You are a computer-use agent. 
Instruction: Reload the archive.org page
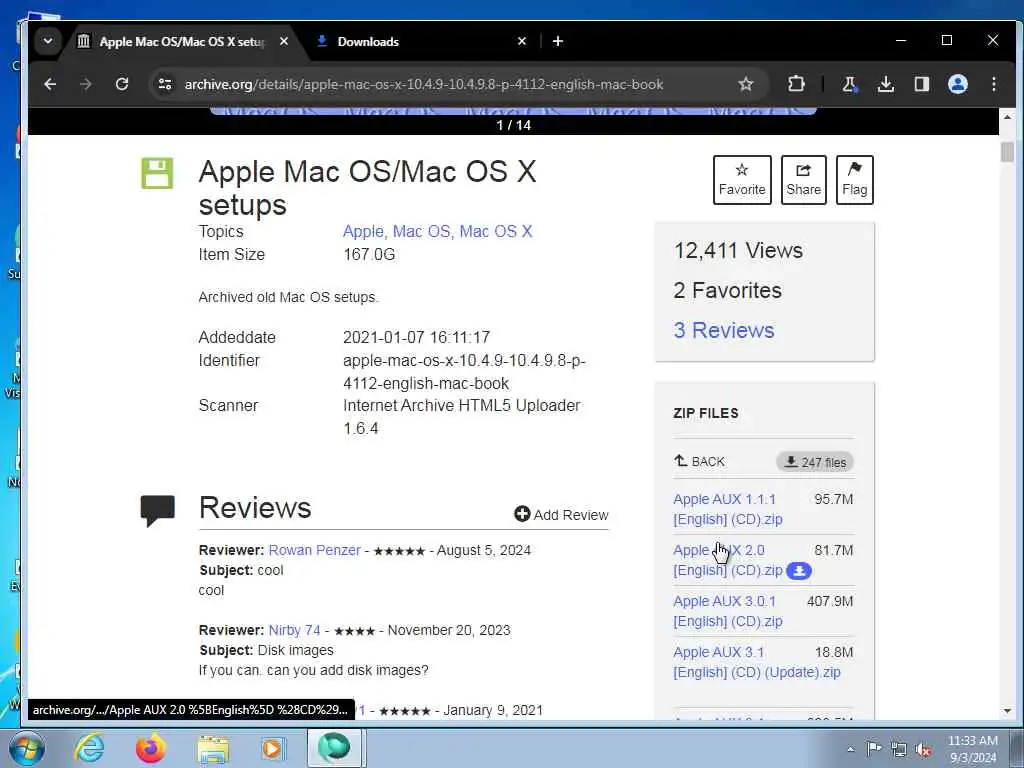coord(121,84)
